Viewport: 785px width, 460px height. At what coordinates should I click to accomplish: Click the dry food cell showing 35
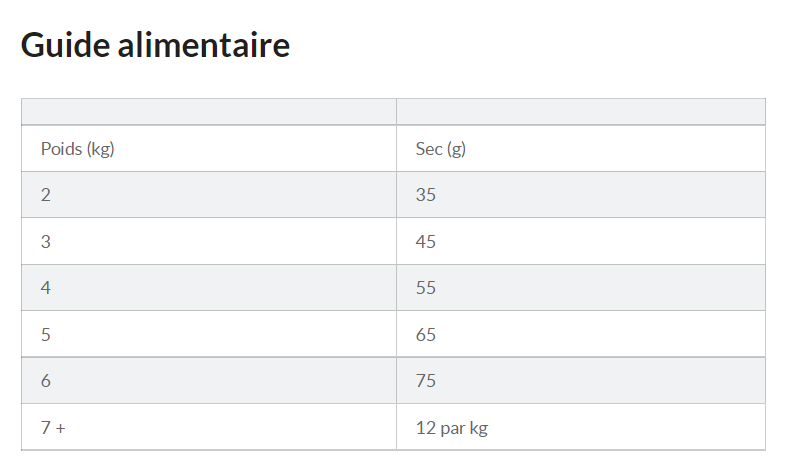click(x=426, y=195)
